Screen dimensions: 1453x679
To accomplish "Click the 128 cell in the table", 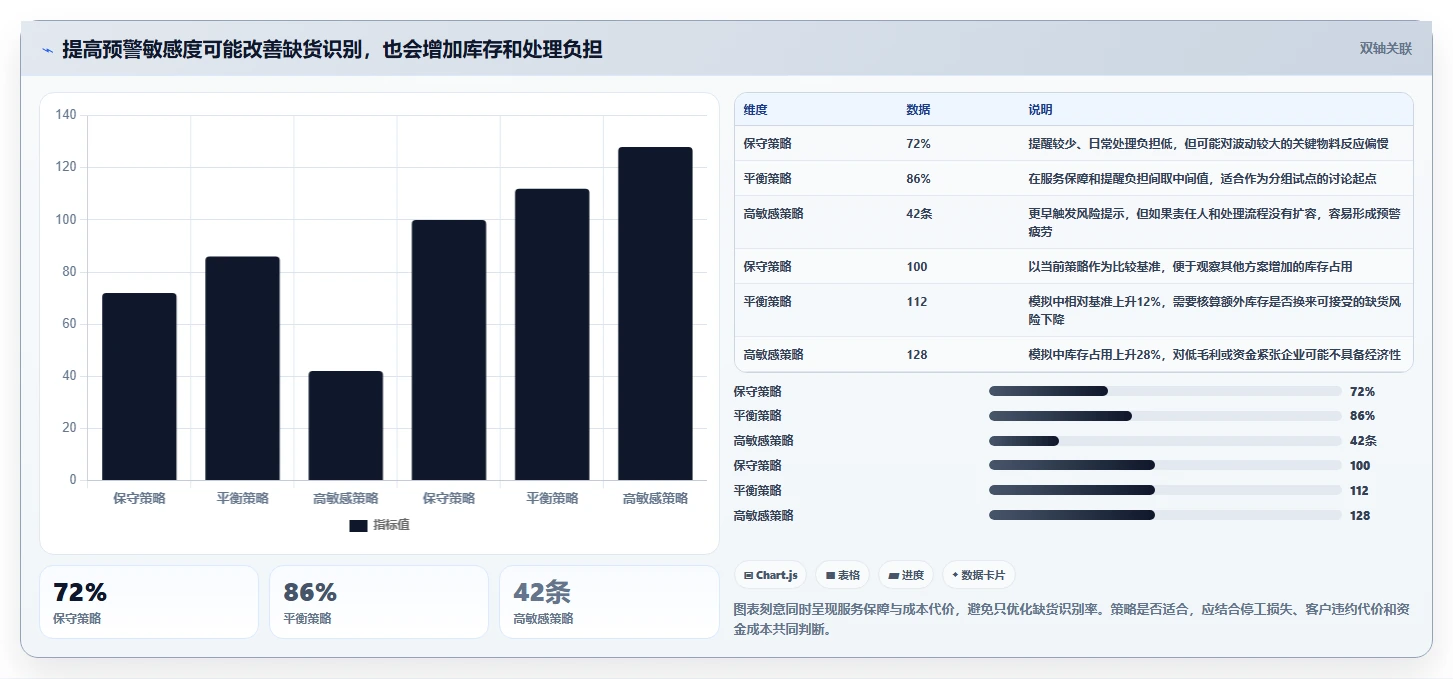I will pos(917,355).
